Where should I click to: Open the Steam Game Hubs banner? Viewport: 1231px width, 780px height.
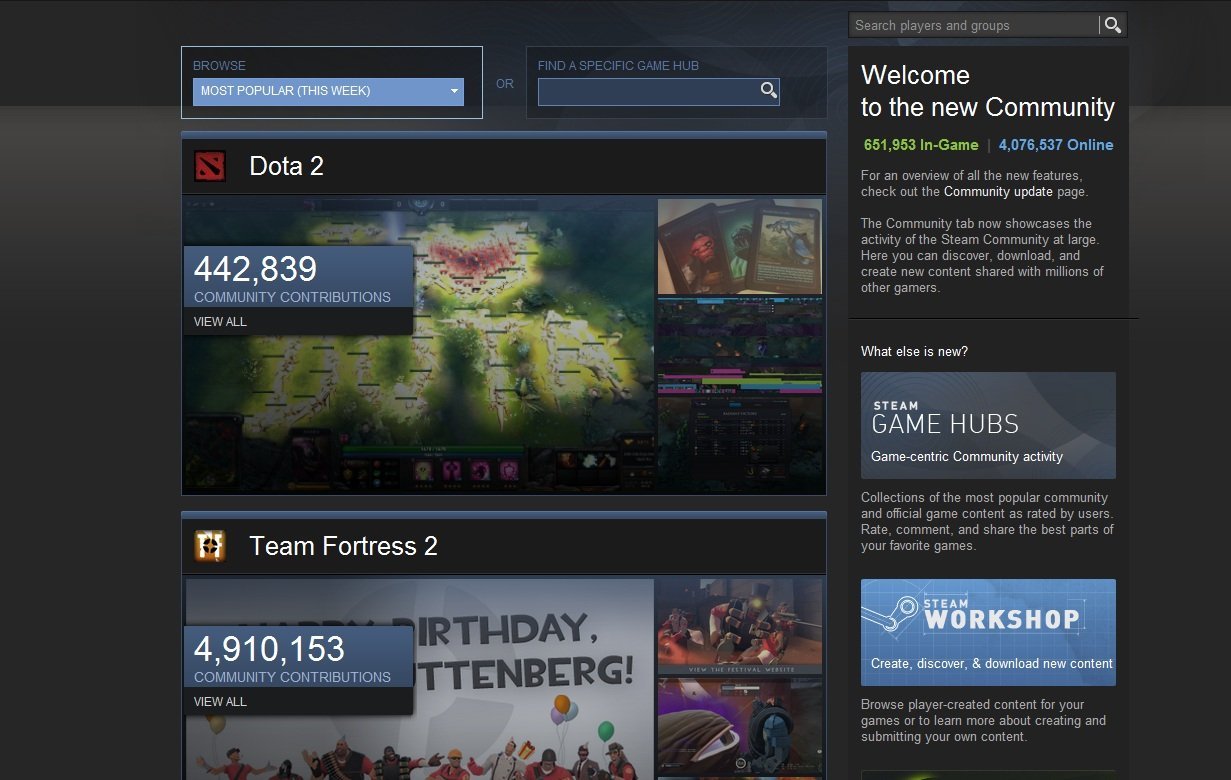click(x=988, y=425)
